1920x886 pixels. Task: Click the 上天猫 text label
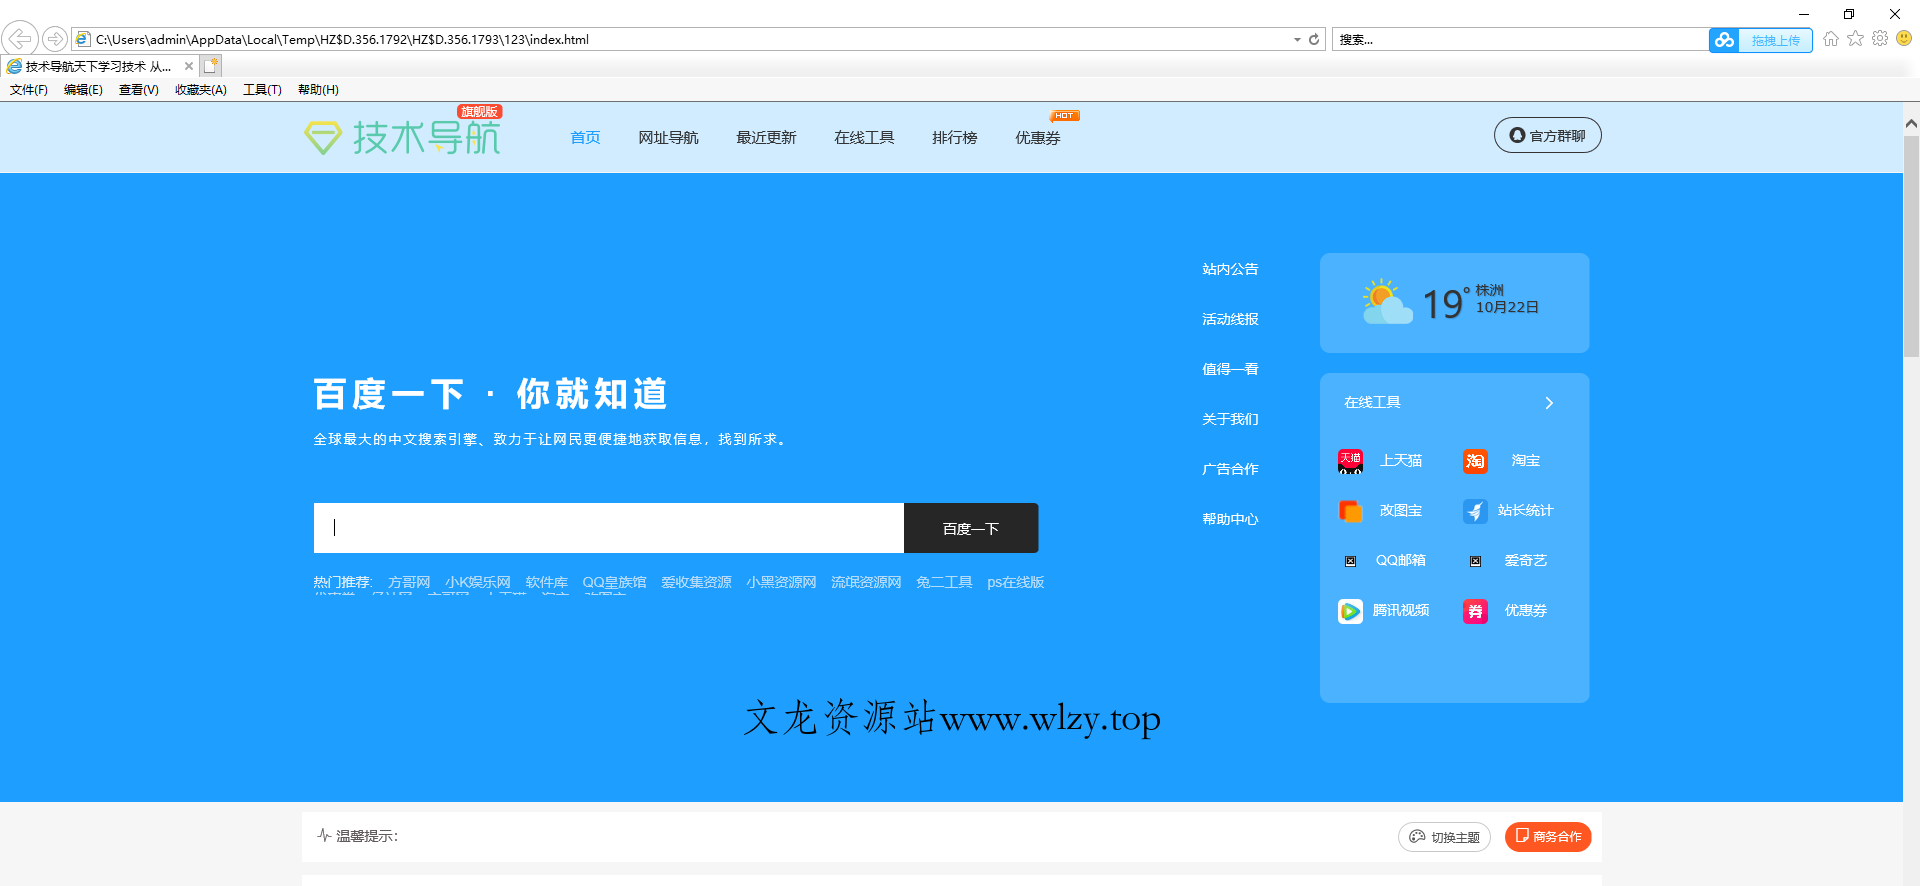coord(1401,461)
